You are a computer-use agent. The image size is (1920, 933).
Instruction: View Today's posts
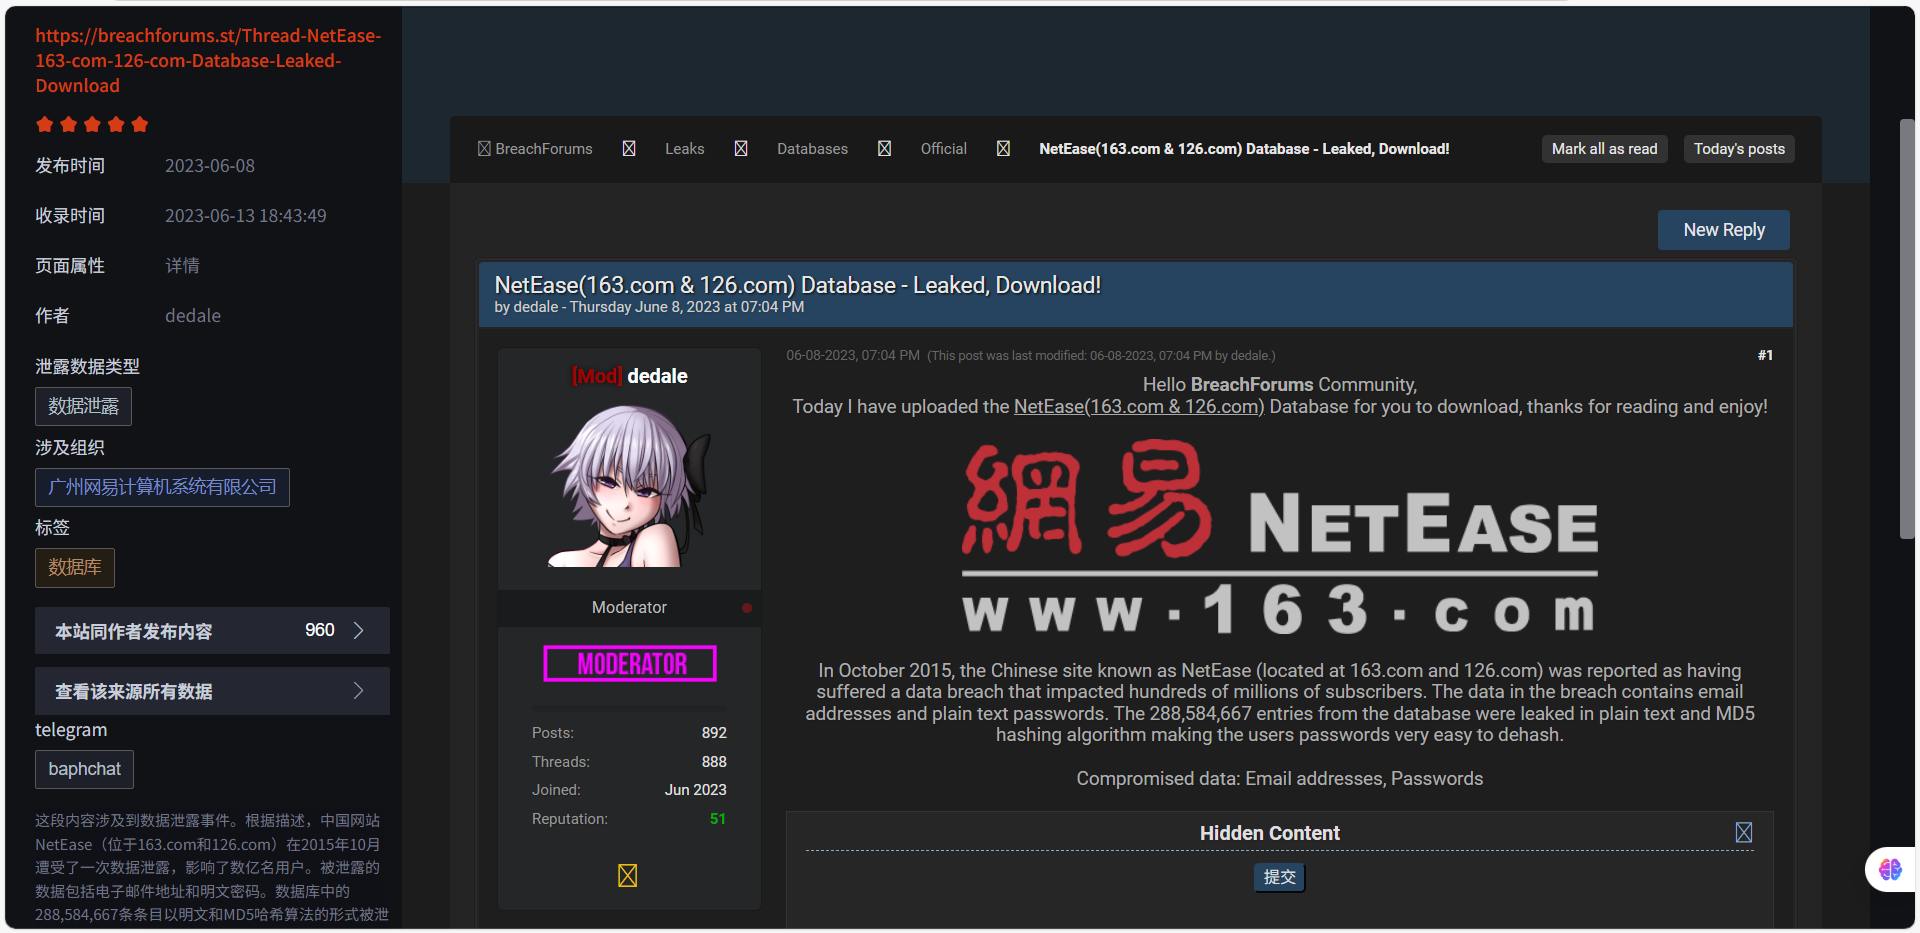[x=1739, y=149]
